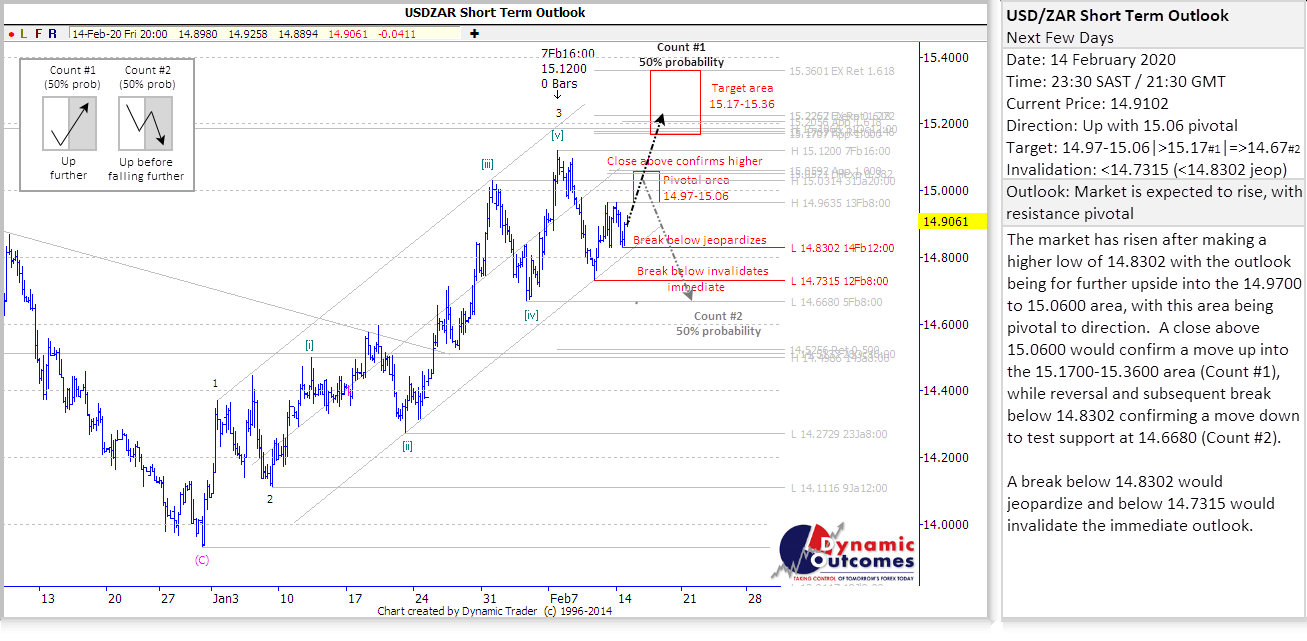1307x641 pixels.
Task: Click the wave label [iv] on chart
Action: 531,314
